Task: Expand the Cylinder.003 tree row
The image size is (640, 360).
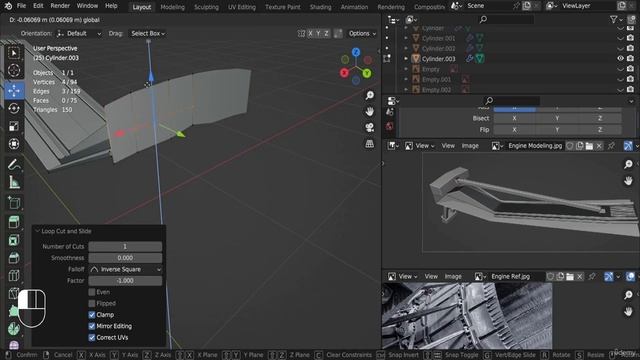Action: [406, 59]
